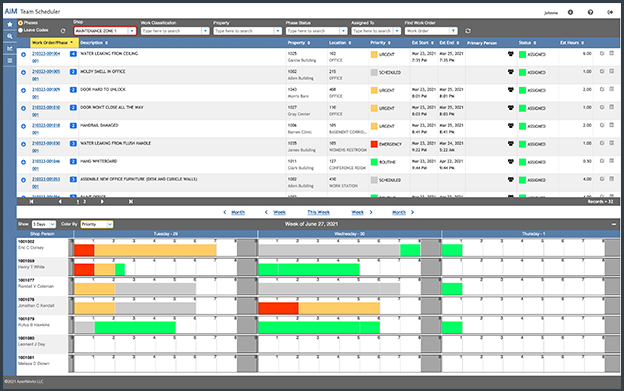Click calendar icon on HANG WHITEBOARD row
This screenshot has height=391, width=624.
point(612,161)
